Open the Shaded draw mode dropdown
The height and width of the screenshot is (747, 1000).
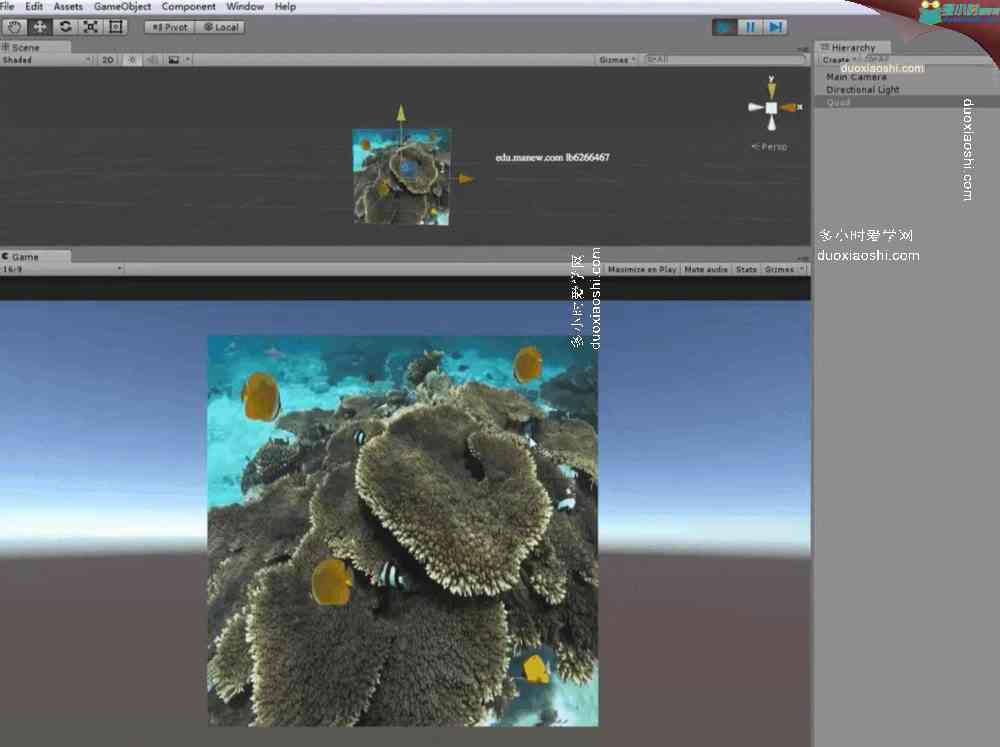[46, 60]
